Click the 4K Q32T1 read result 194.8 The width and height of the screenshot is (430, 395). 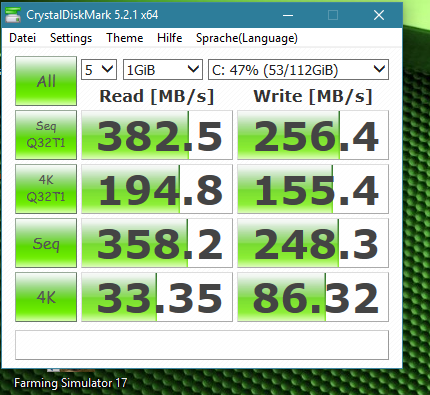pos(157,189)
